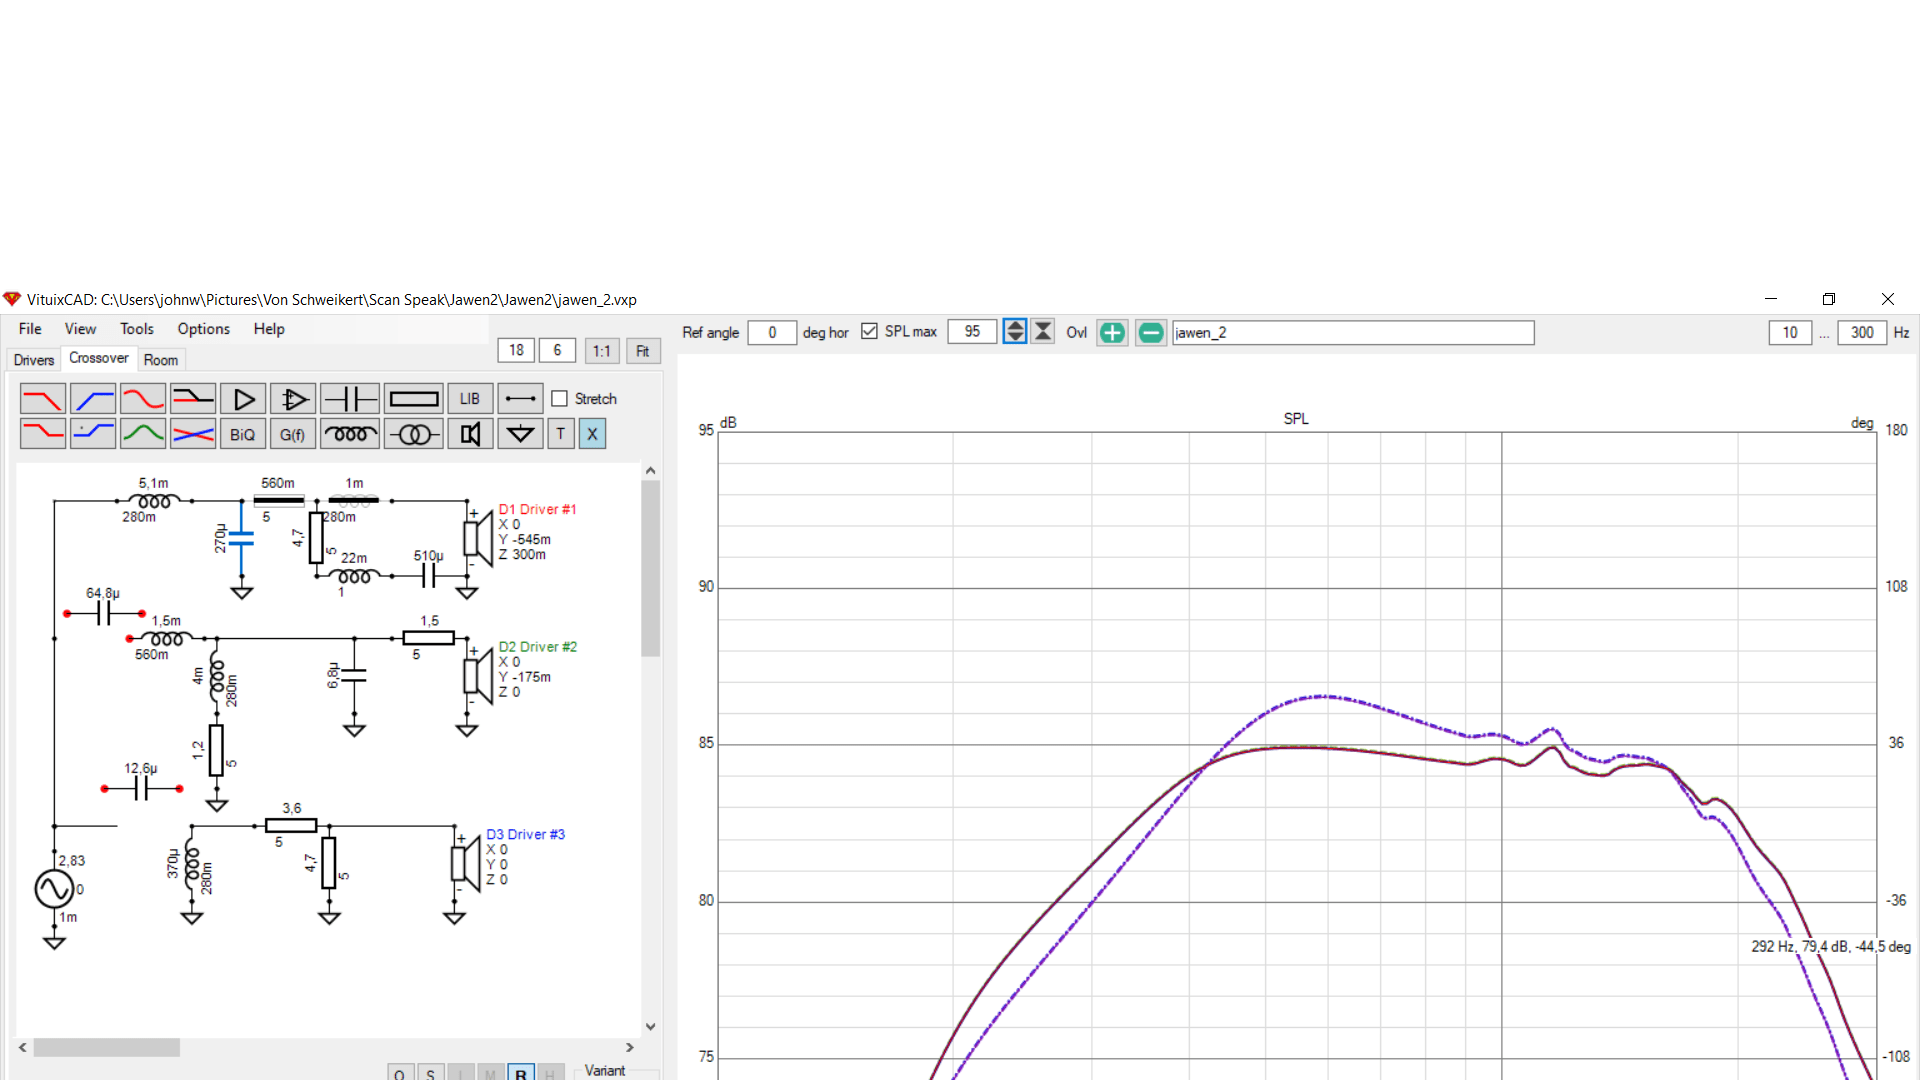Image resolution: width=1920 pixels, height=1080 pixels.
Task: Click the schematic grid field showing 18
Action: click(x=516, y=351)
